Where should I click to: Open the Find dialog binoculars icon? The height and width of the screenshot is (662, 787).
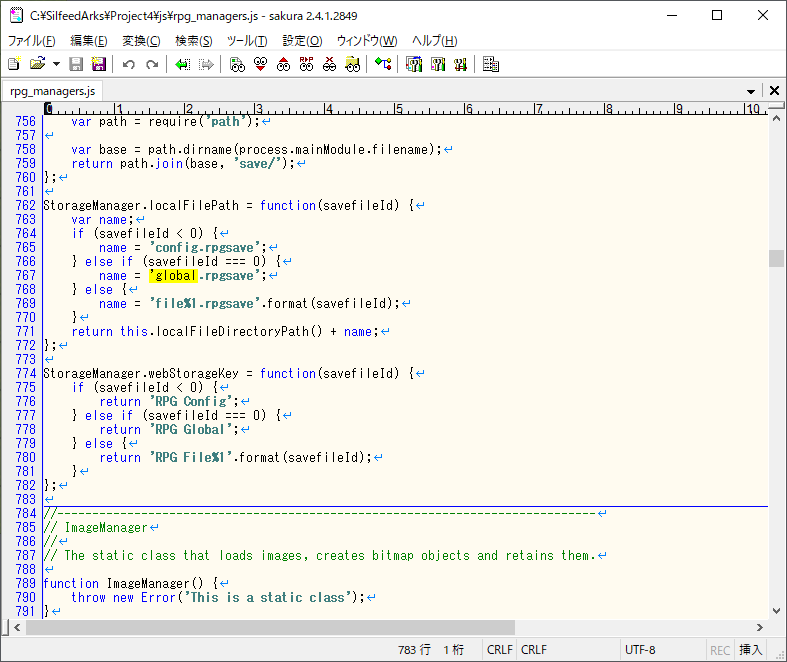coord(237,64)
